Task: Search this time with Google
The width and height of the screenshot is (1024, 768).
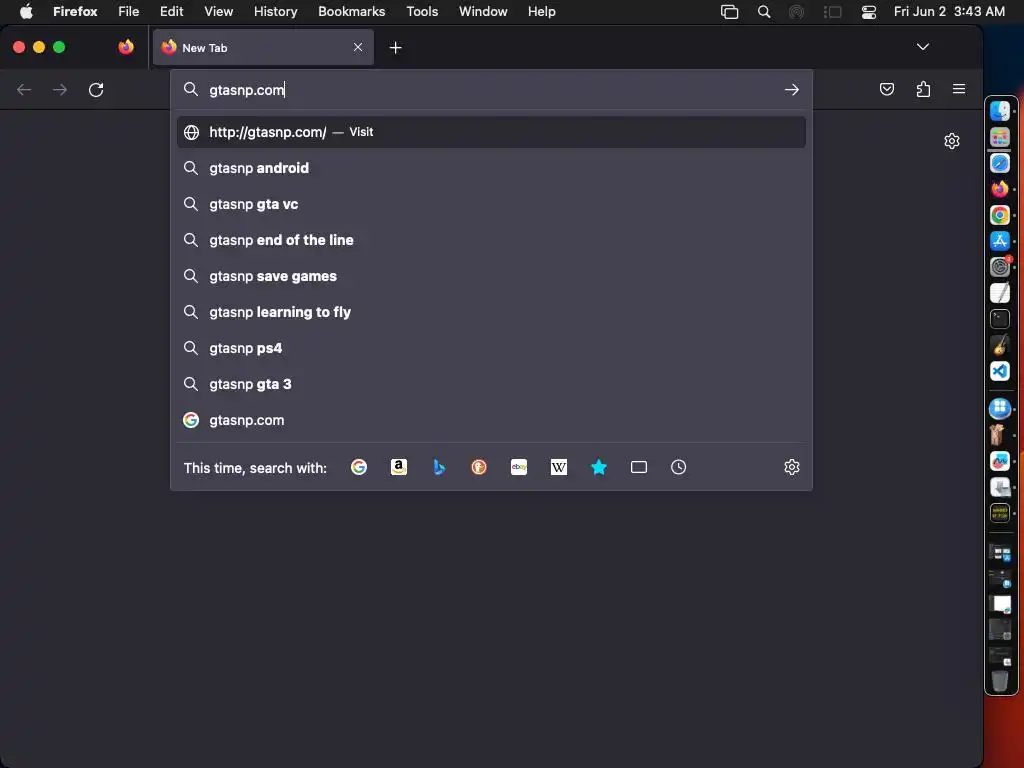Action: click(x=359, y=467)
